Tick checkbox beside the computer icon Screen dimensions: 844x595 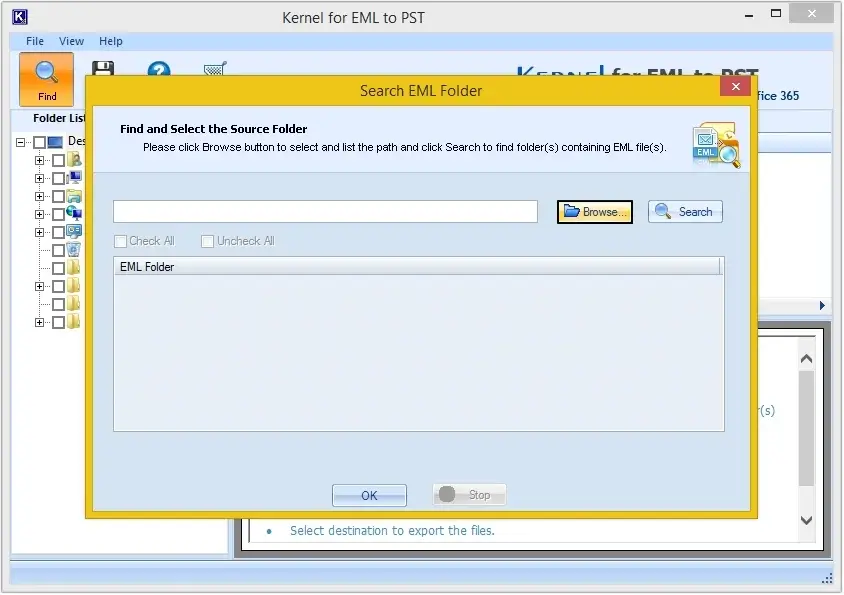pyautogui.click(x=58, y=178)
